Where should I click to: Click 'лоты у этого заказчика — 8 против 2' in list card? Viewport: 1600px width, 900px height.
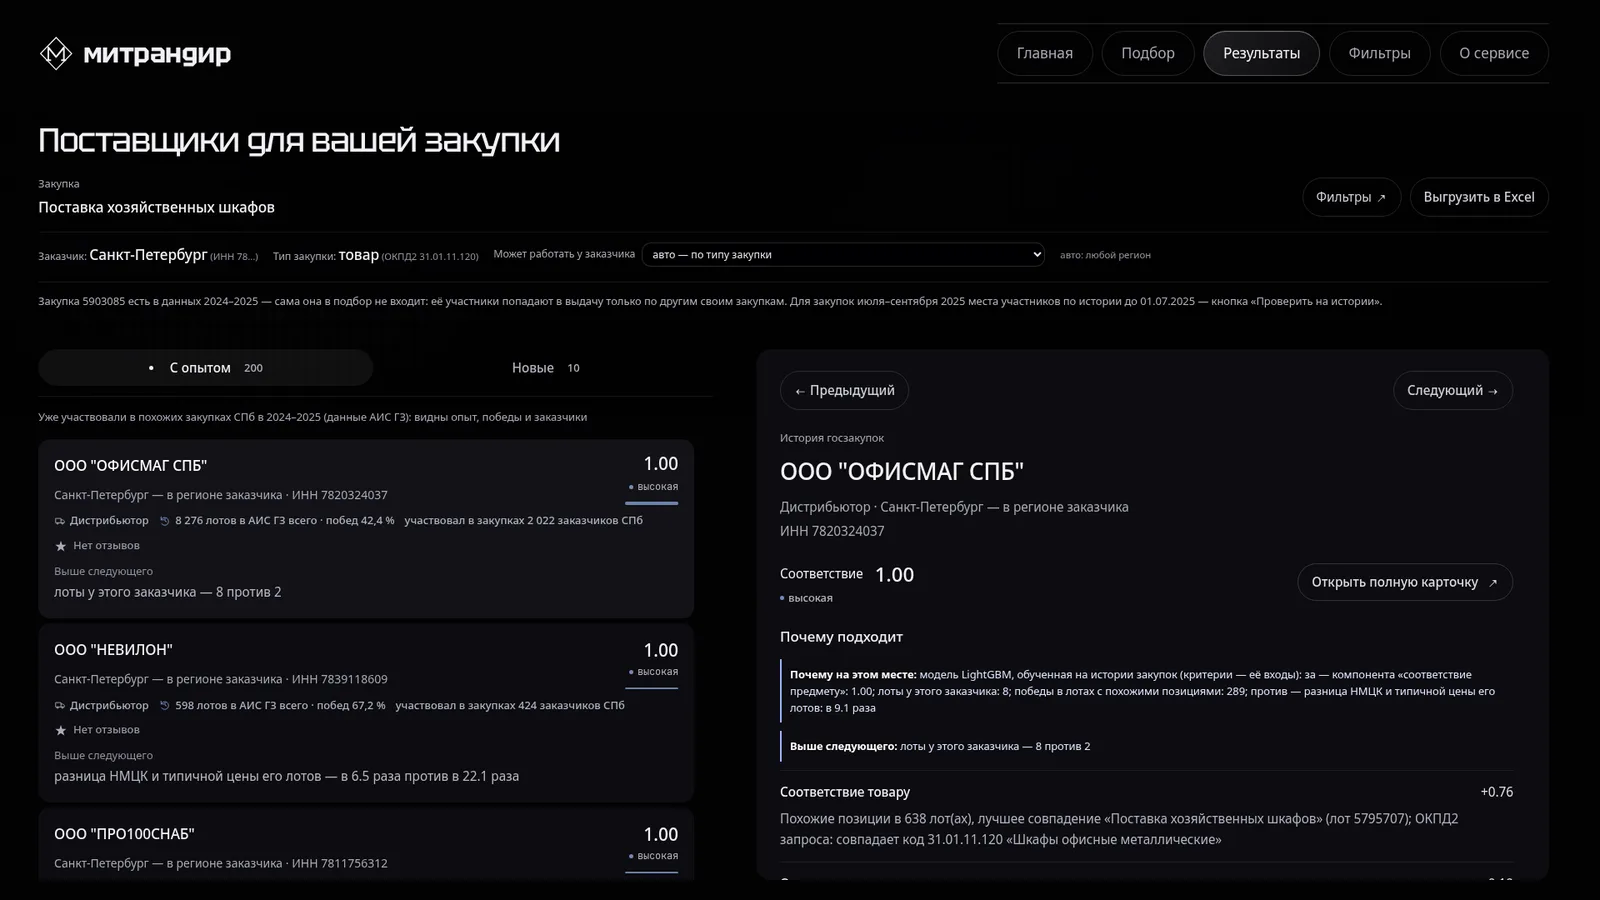(168, 592)
